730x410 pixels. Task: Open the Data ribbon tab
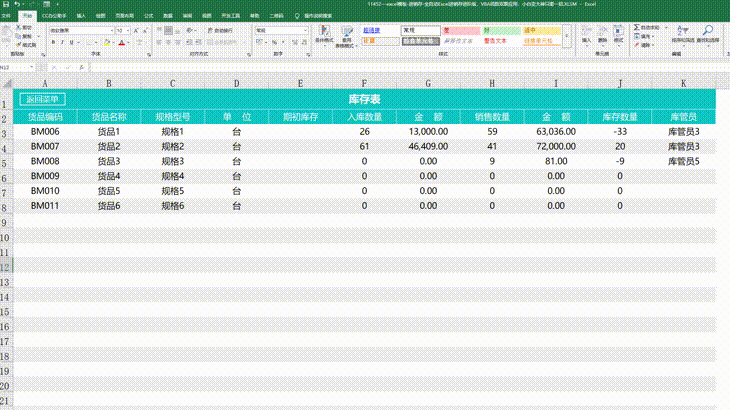click(168, 16)
